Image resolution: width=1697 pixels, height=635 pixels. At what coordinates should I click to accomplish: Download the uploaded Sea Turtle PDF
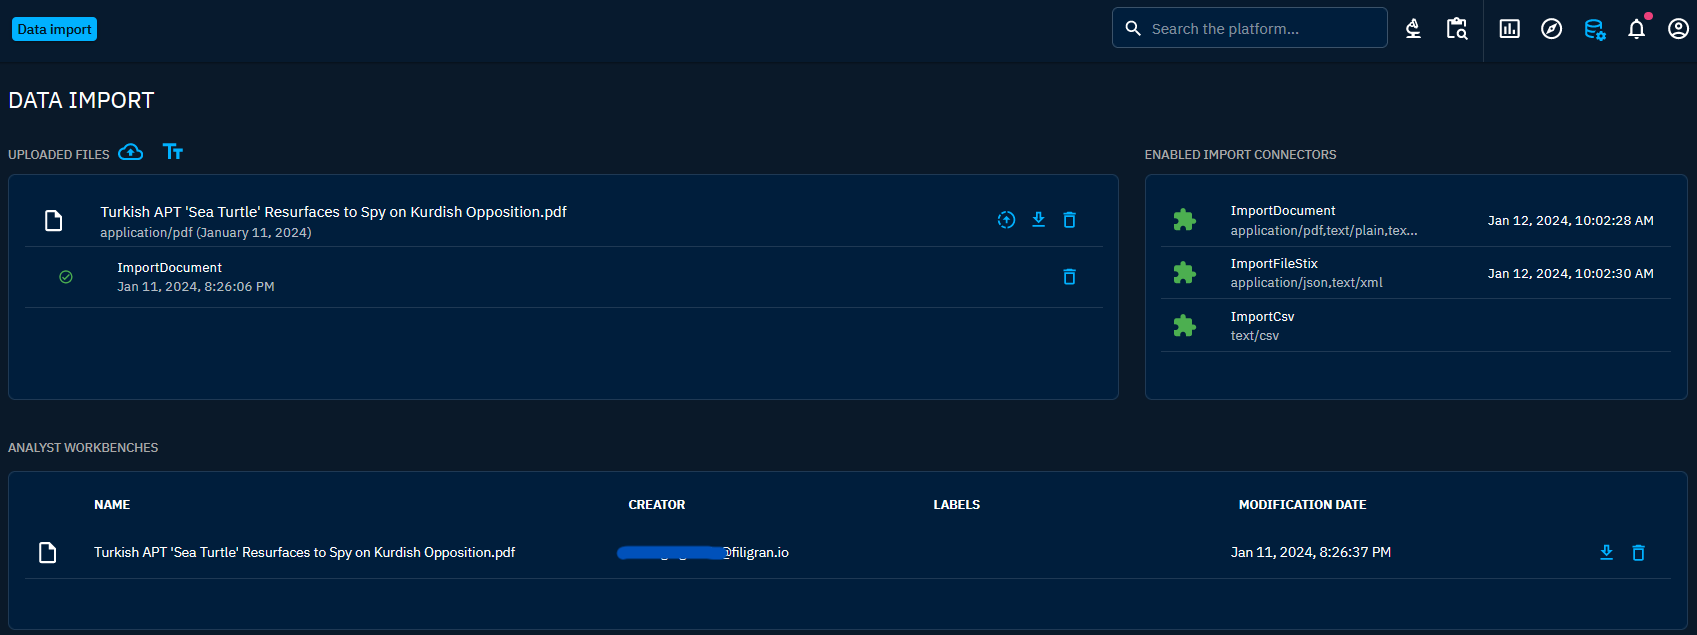coord(1038,220)
